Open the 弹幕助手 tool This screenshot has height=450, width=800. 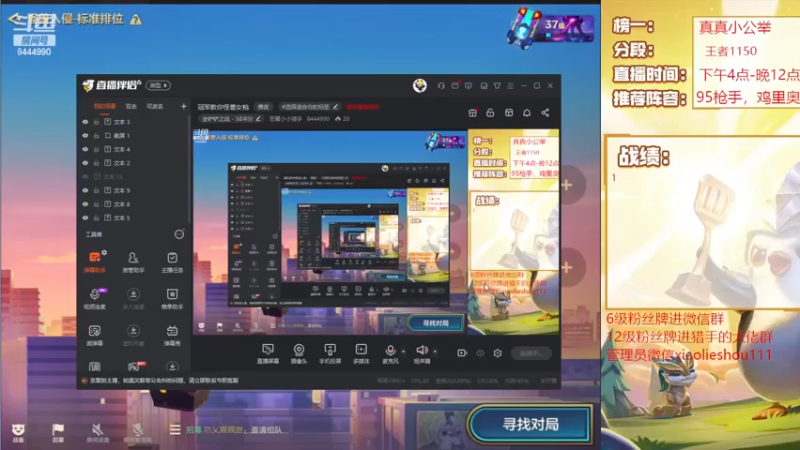pyautogui.click(x=95, y=262)
